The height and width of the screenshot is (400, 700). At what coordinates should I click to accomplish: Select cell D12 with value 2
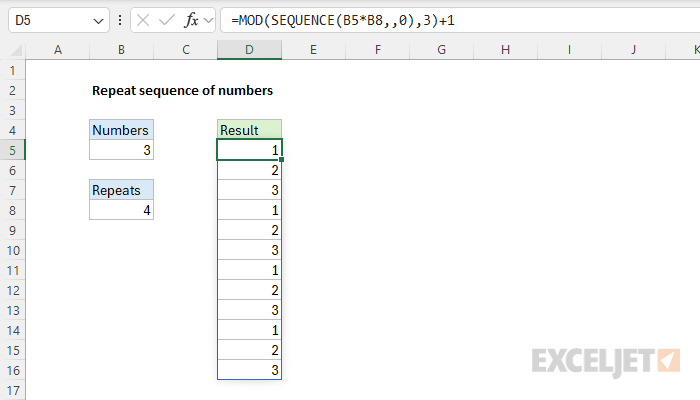(x=249, y=290)
